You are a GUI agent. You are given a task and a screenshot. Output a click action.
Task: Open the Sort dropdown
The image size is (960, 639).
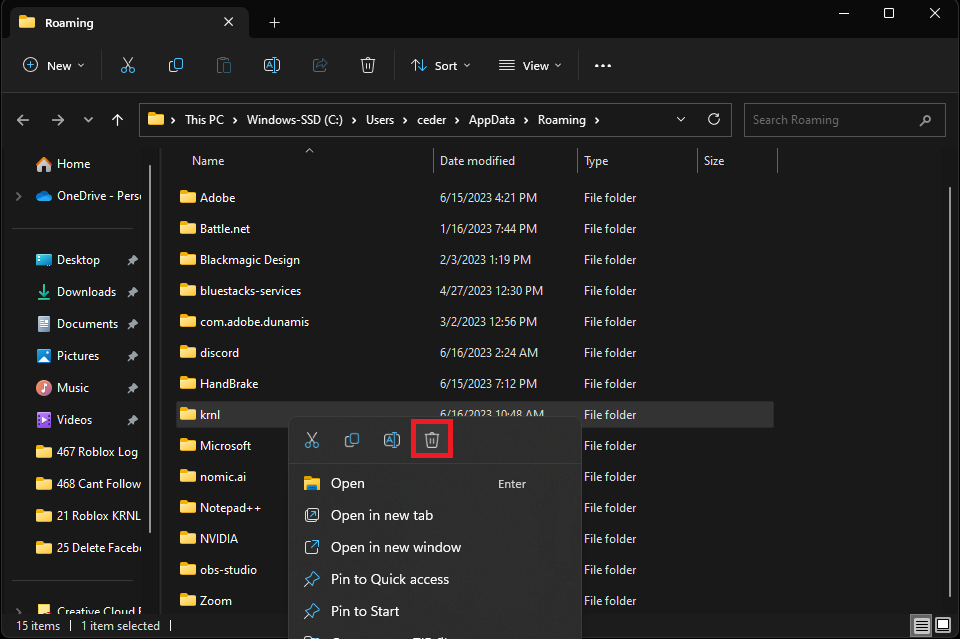440,65
